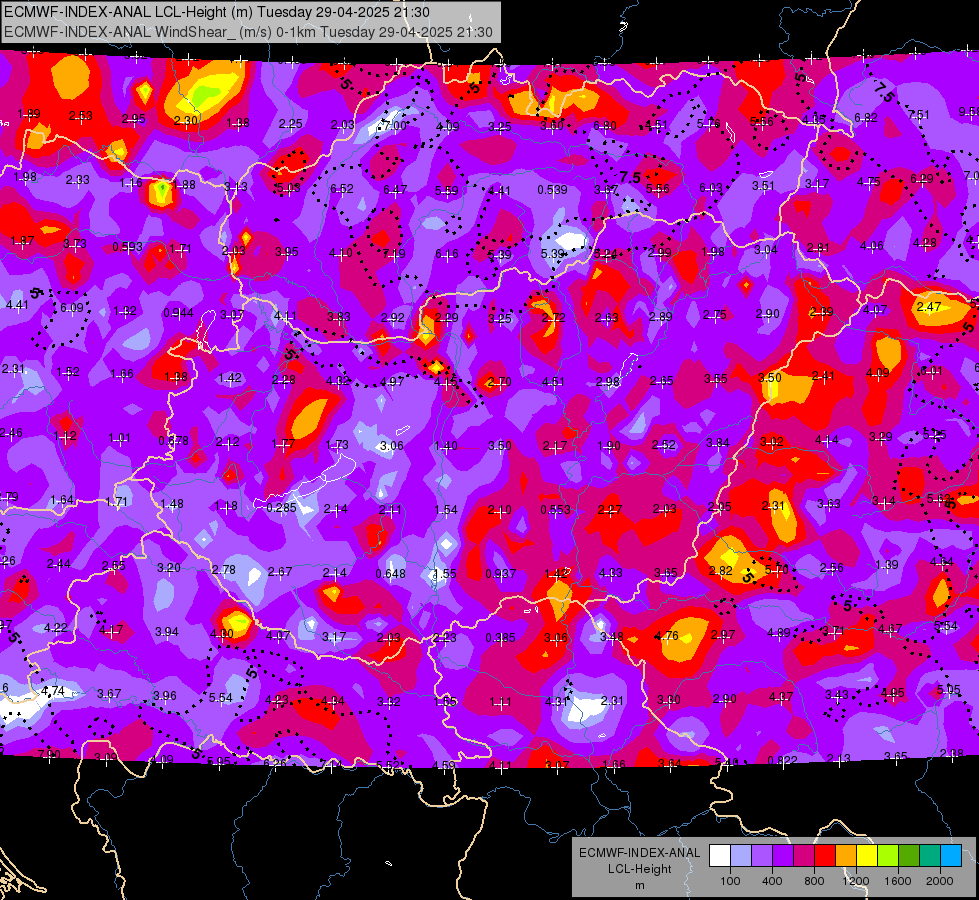Click the legend tick label 2000
This screenshot has width=979, height=900.
click(x=940, y=881)
